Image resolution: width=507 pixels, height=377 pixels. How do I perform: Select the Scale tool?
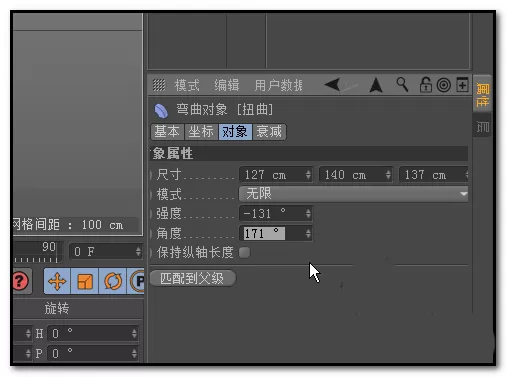click(85, 281)
